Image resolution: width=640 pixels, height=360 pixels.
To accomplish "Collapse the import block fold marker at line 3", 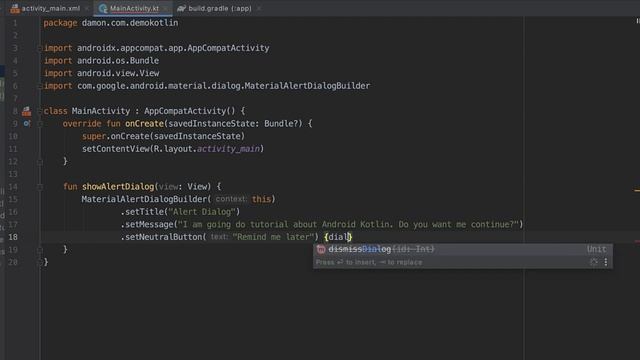I will coord(40,48).
